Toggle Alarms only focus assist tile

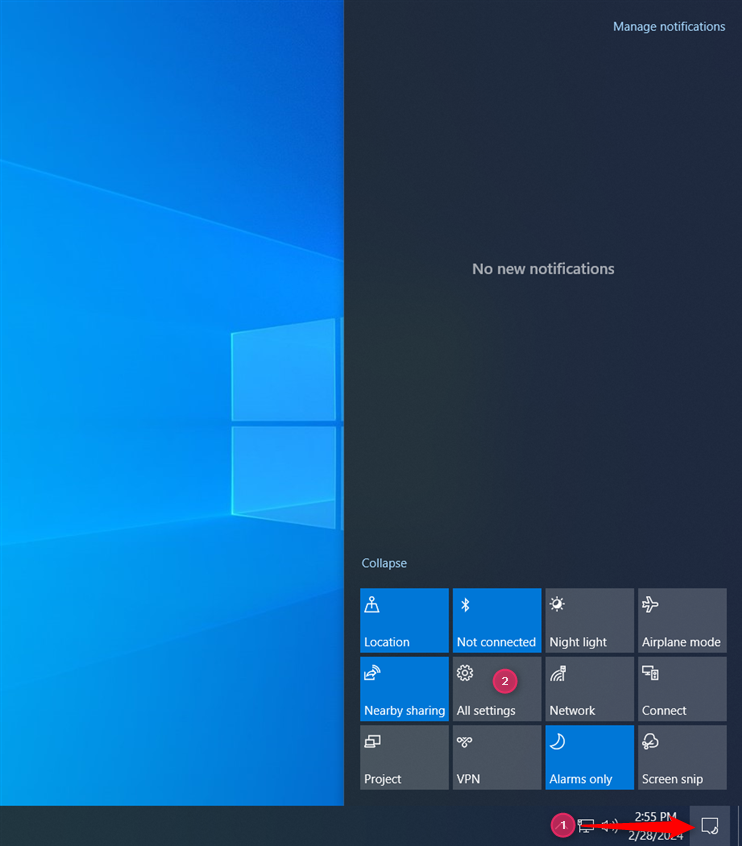point(589,758)
